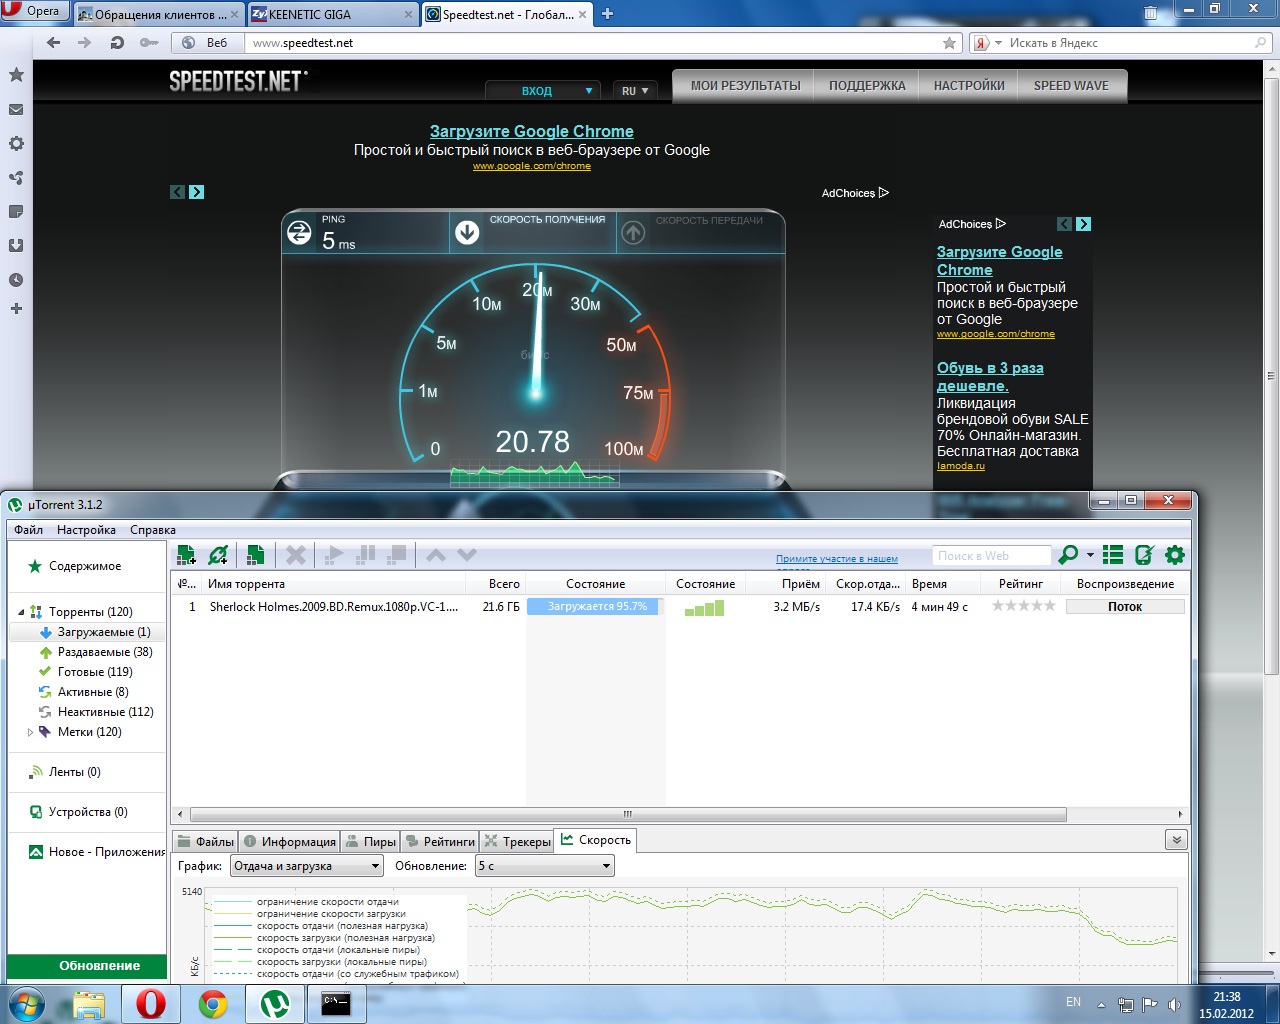Image resolution: width=1280 pixels, height=1024 pixels.
Task: Open the Настройка menu in uTorrent
Action: pos(86,530)
